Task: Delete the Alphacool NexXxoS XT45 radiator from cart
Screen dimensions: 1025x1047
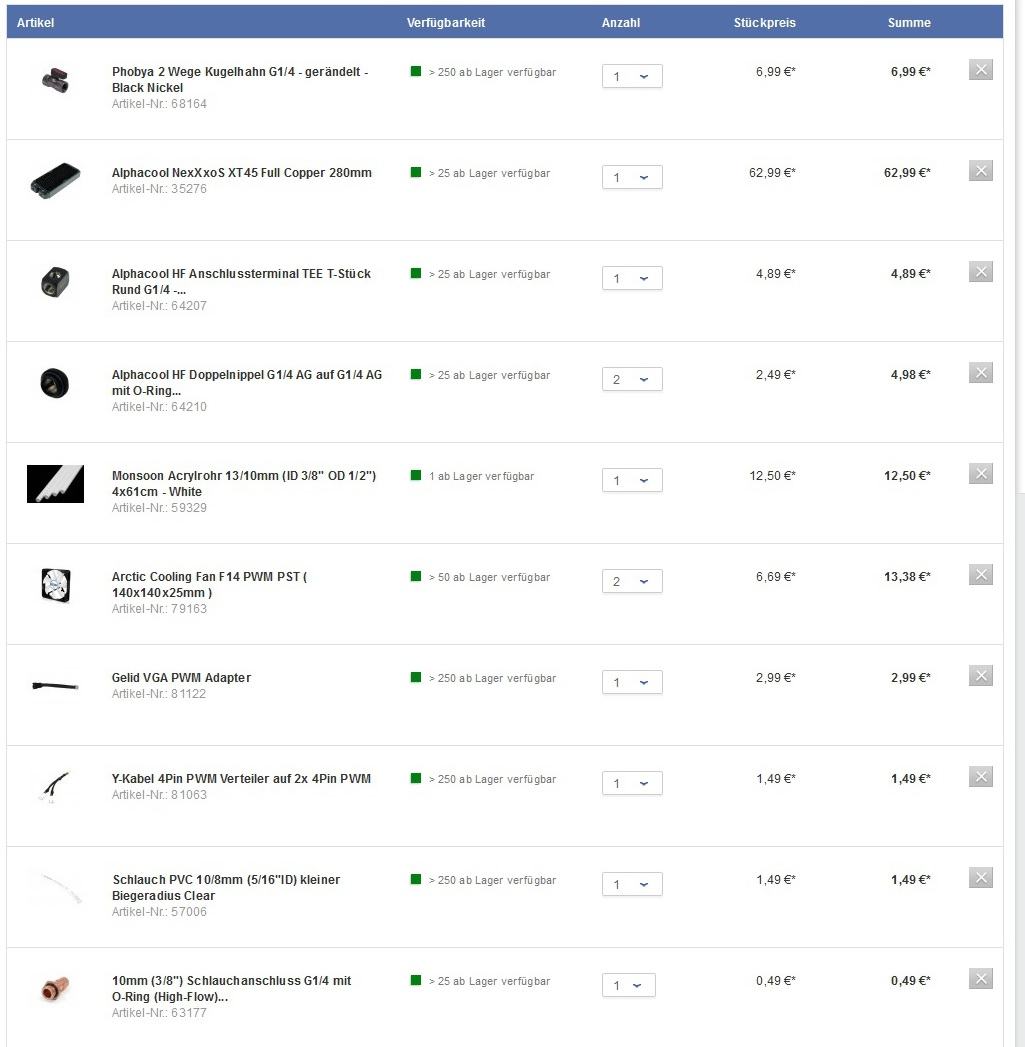Action: (980, 171)
